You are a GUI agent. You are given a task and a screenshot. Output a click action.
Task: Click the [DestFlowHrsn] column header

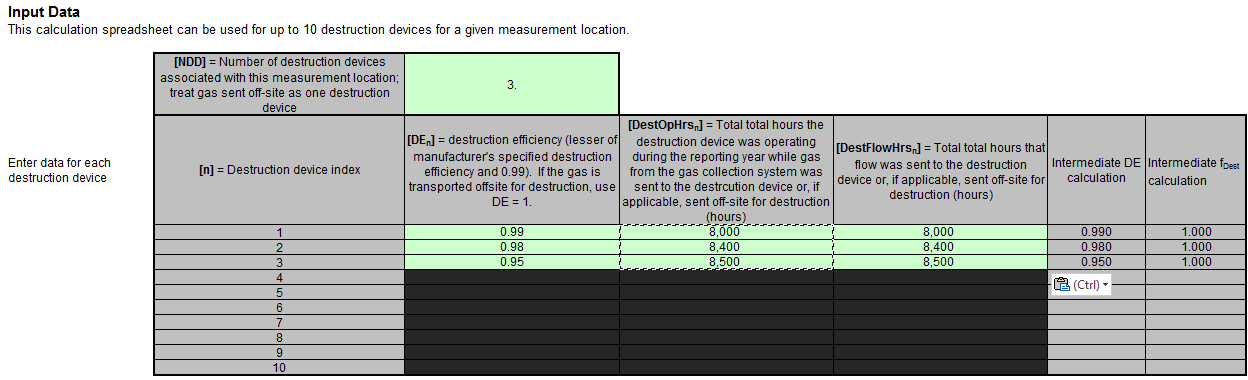[x=940, y=170]
